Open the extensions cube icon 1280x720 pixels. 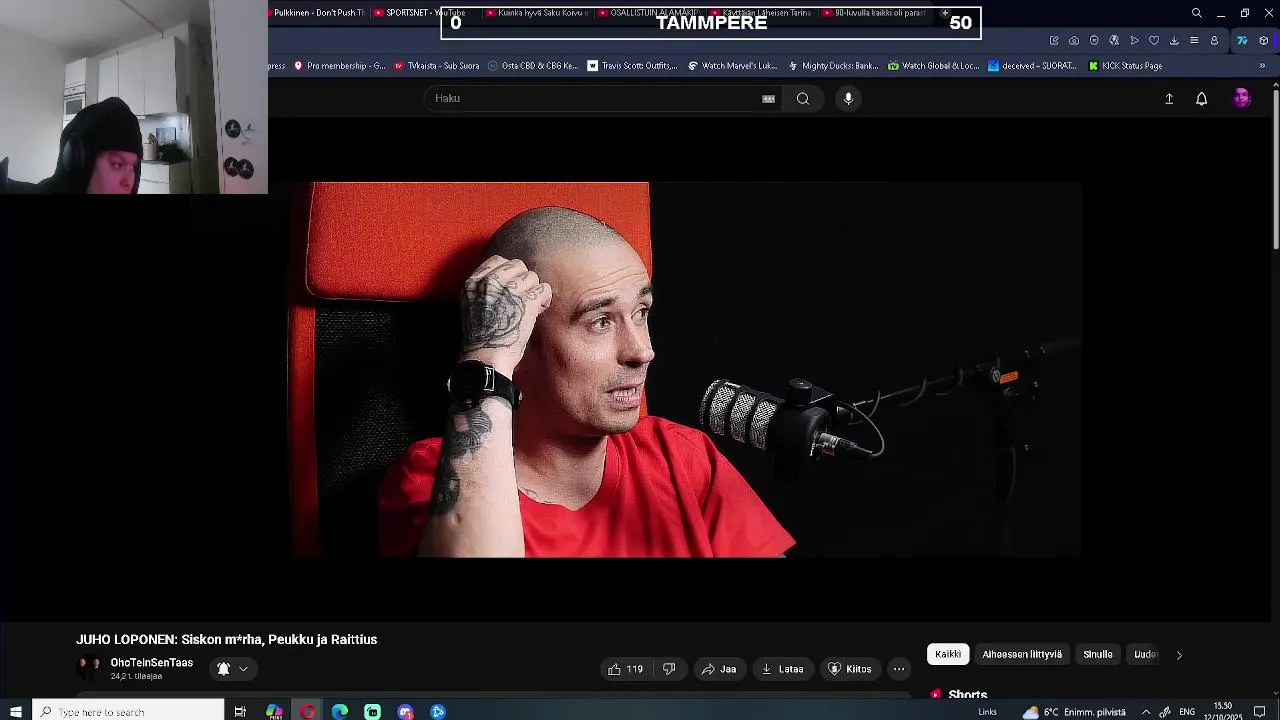[1264, 41]
